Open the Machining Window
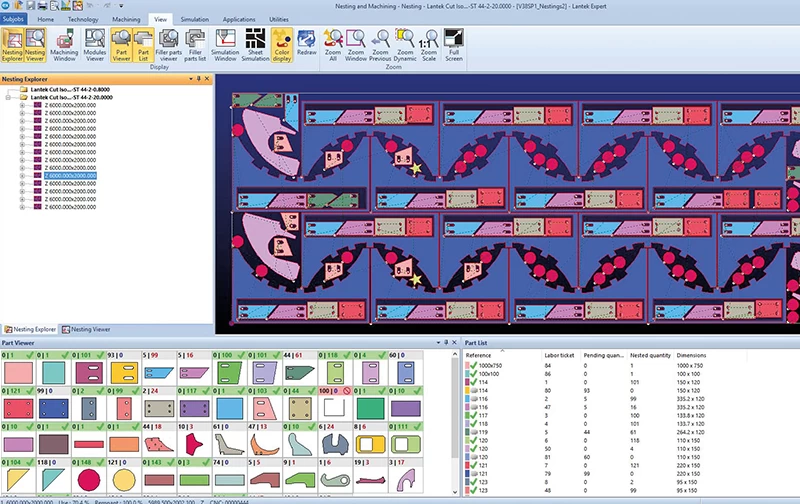Image resolution: width=800 pixels, height=504 pixels. (x=64, y=45)
